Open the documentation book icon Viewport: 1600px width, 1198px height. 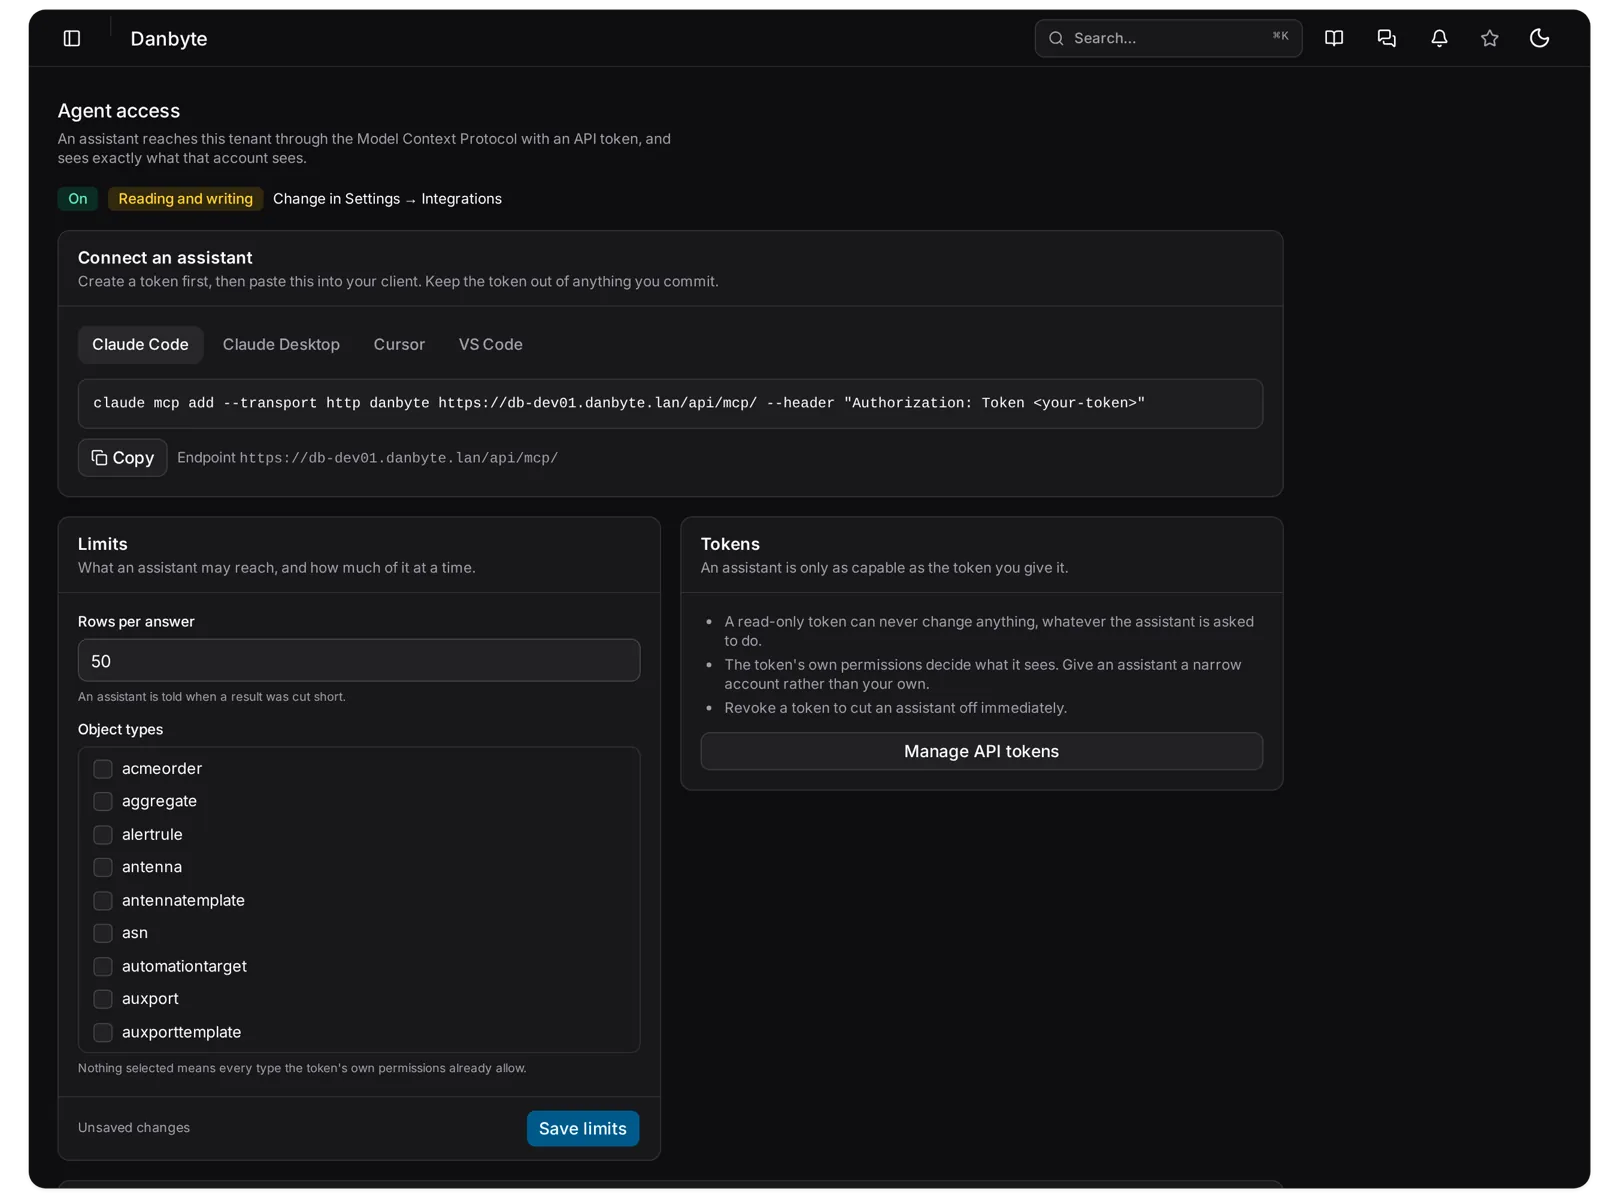(x=1334, y=38)
